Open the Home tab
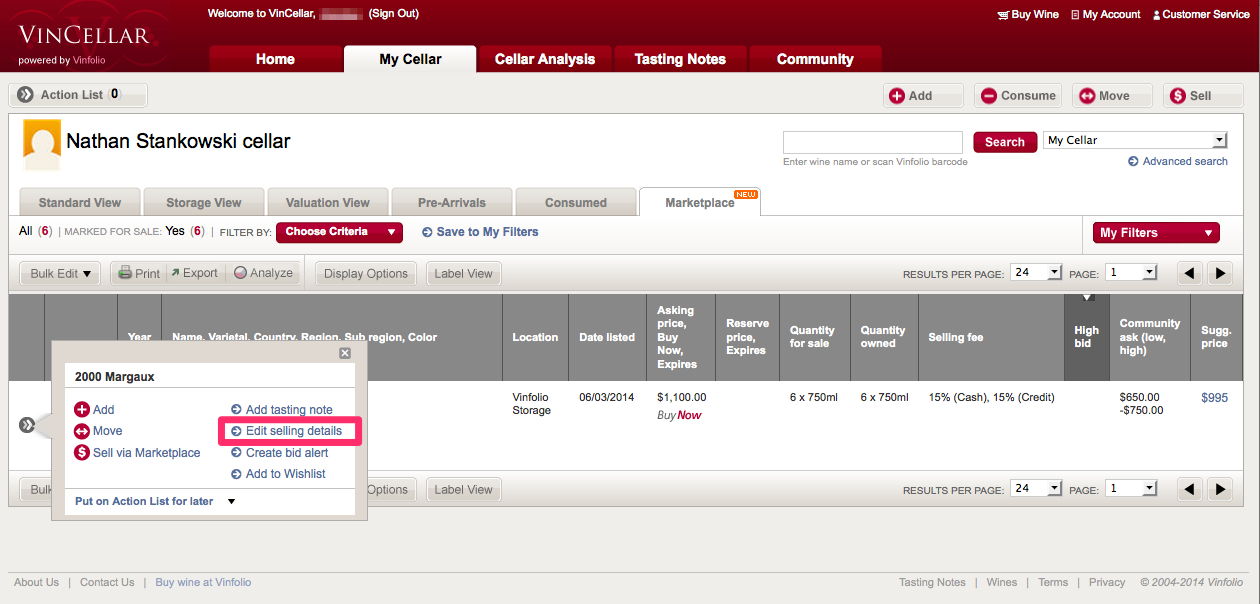Screen dimensions: 1260x604 [x=275, y=59]
